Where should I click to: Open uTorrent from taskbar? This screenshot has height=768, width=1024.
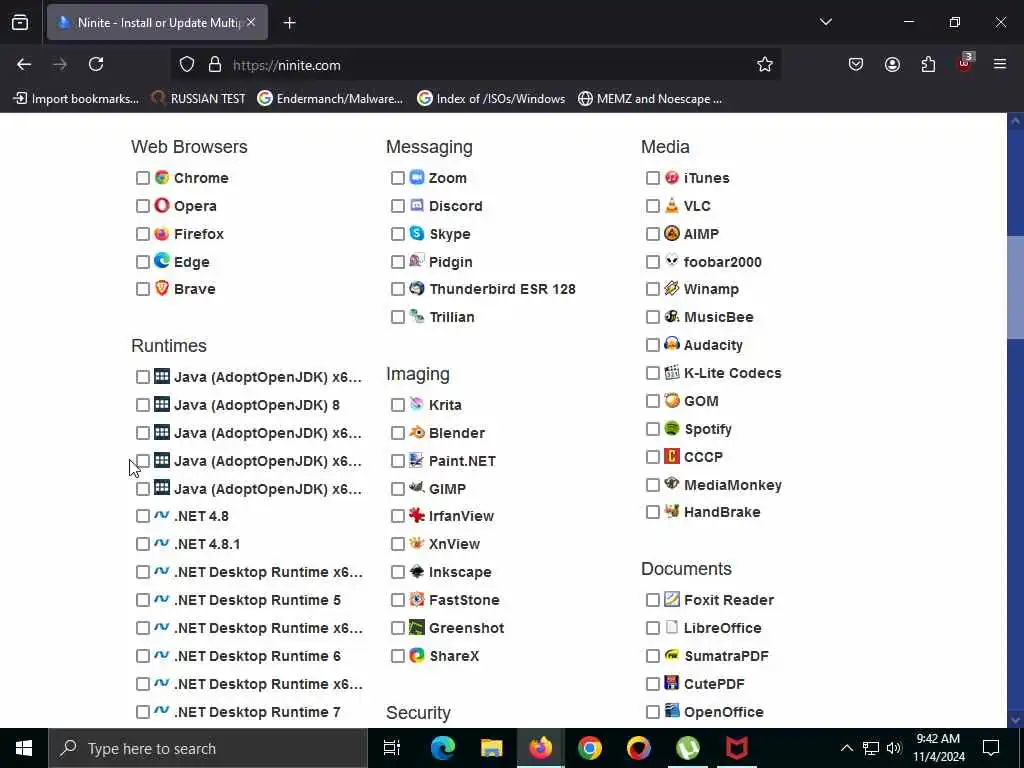pyautogui.click(x=688, y=748)
